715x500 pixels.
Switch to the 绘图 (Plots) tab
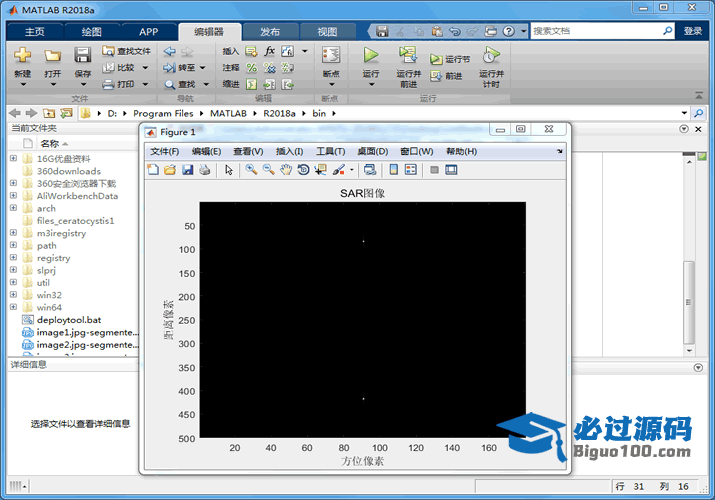92,32
